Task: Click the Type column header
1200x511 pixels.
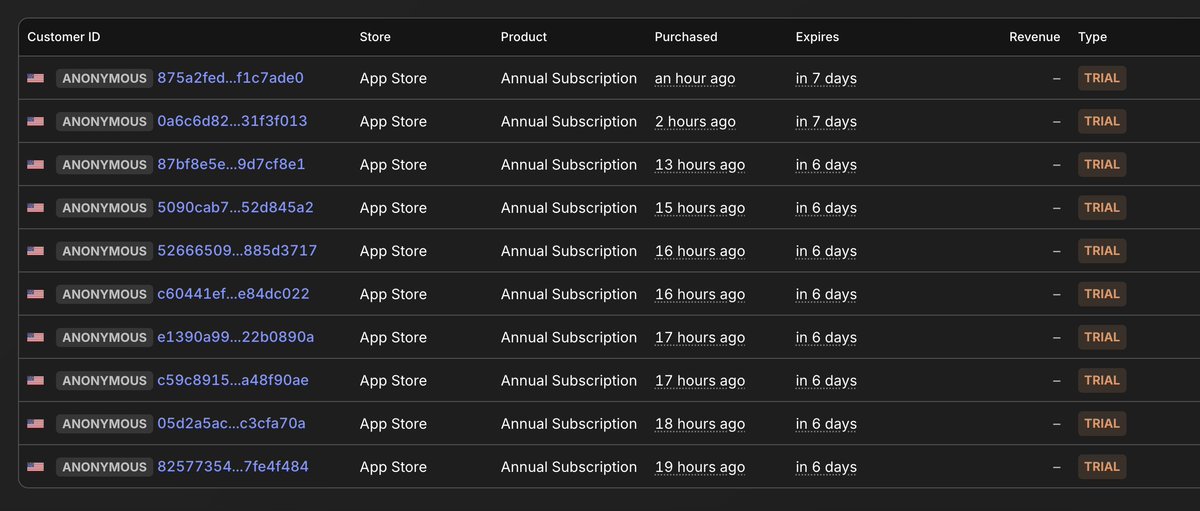Action: [x=1092, y=37]
